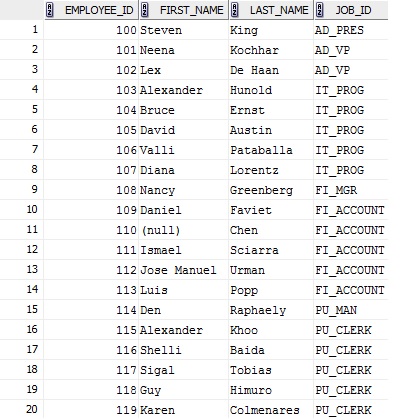Select the JOB_ID column header
402x420 pixels.
pos(351,10)
